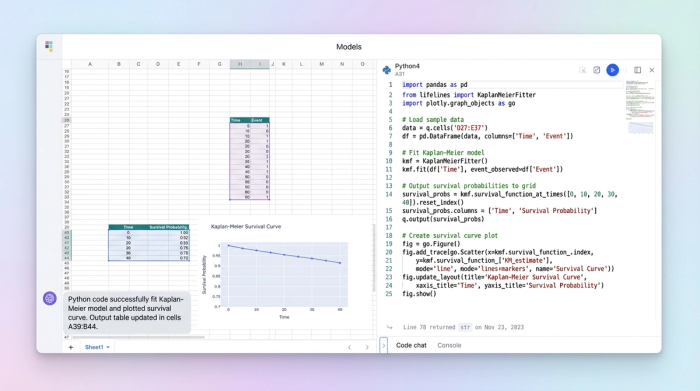700x391 pixels.
Task: Click the line with q.output(survival_probs)
Action: tap(443, 219)
